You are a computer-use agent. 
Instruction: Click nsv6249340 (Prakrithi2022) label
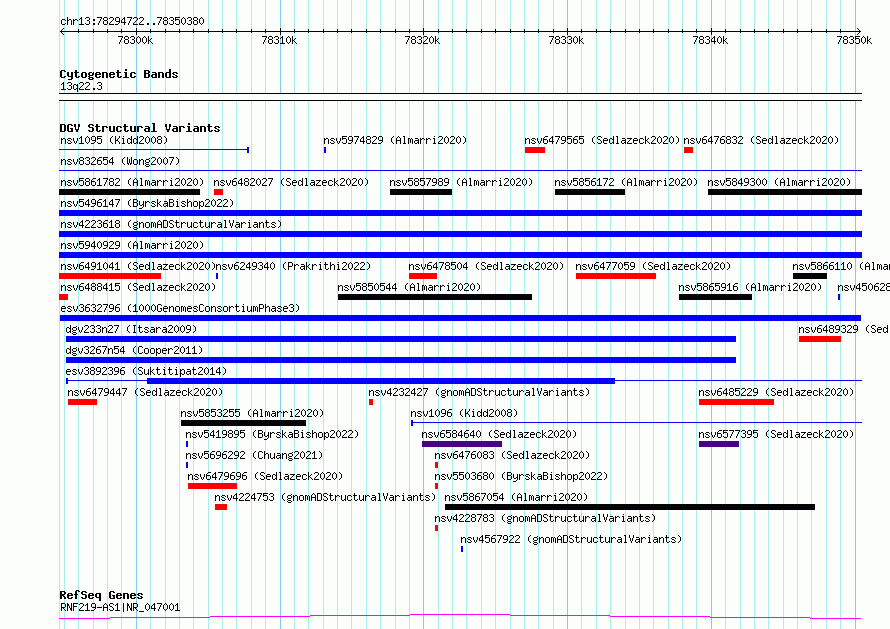(x=292, y=266)
